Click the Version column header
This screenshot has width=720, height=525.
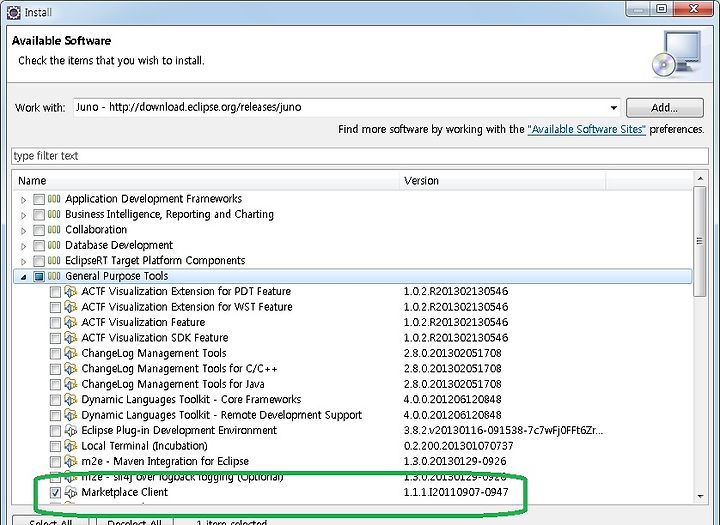point(503,181)
